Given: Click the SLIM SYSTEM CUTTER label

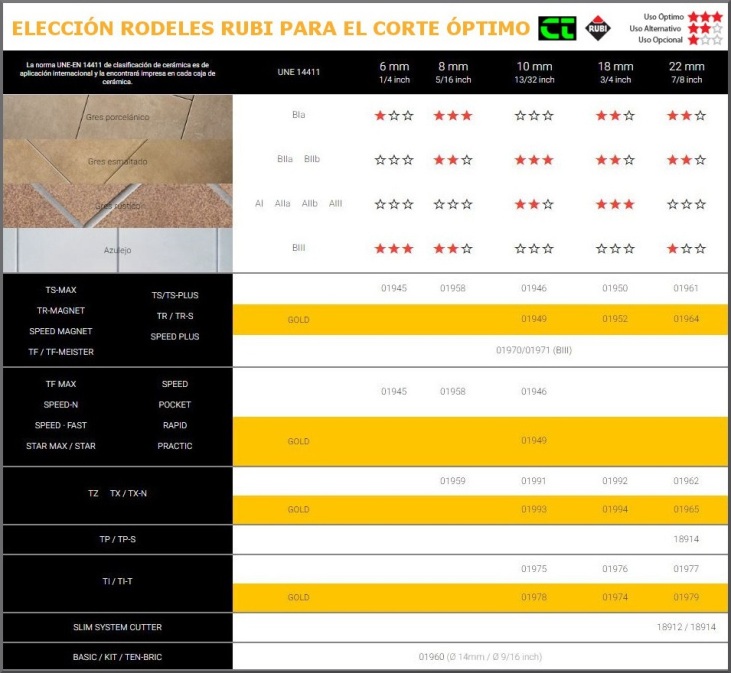Looking at the screenshot, I should 117,627.
